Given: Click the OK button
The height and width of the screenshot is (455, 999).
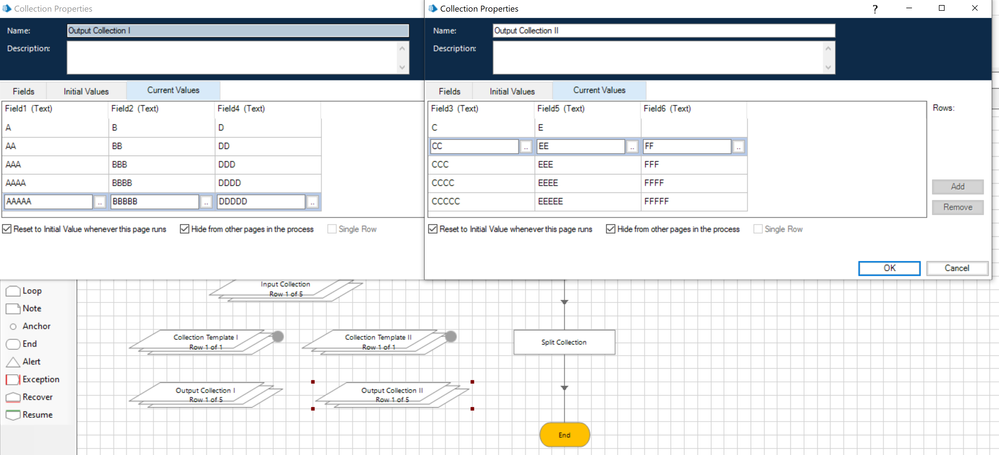Looking at the screenshot, I should point(889,268).
